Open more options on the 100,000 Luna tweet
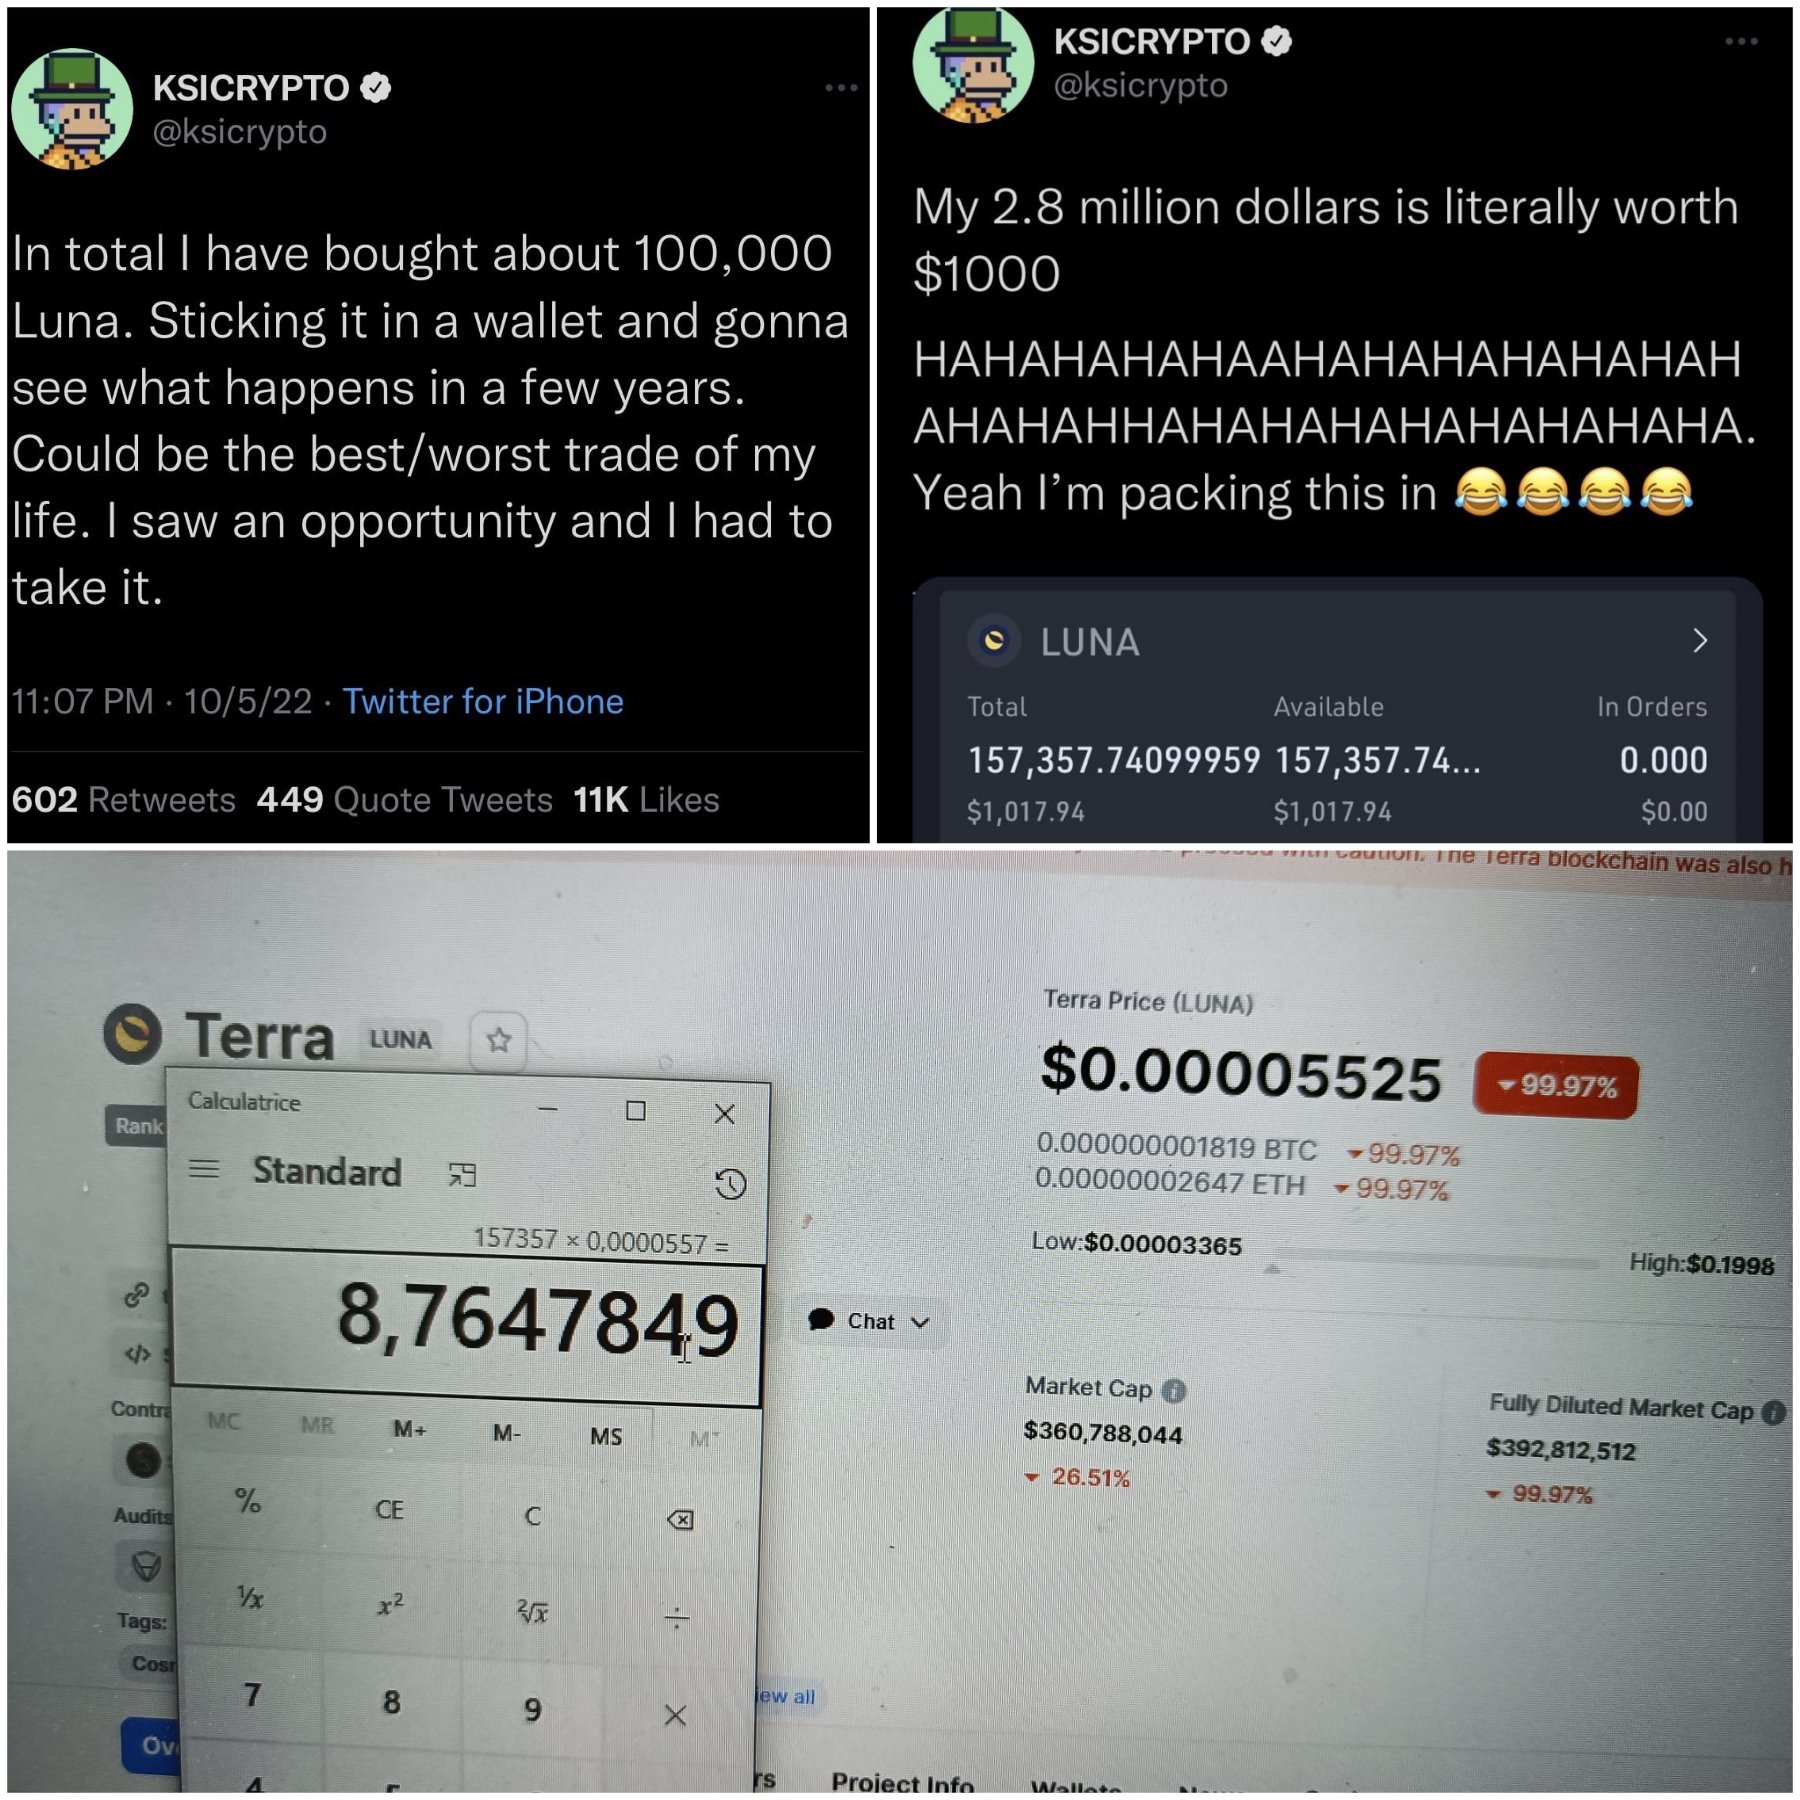 841,88
